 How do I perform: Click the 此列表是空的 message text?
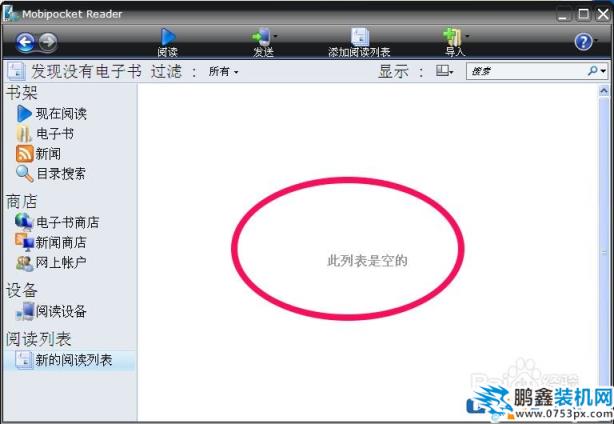[x=367, y=261]
